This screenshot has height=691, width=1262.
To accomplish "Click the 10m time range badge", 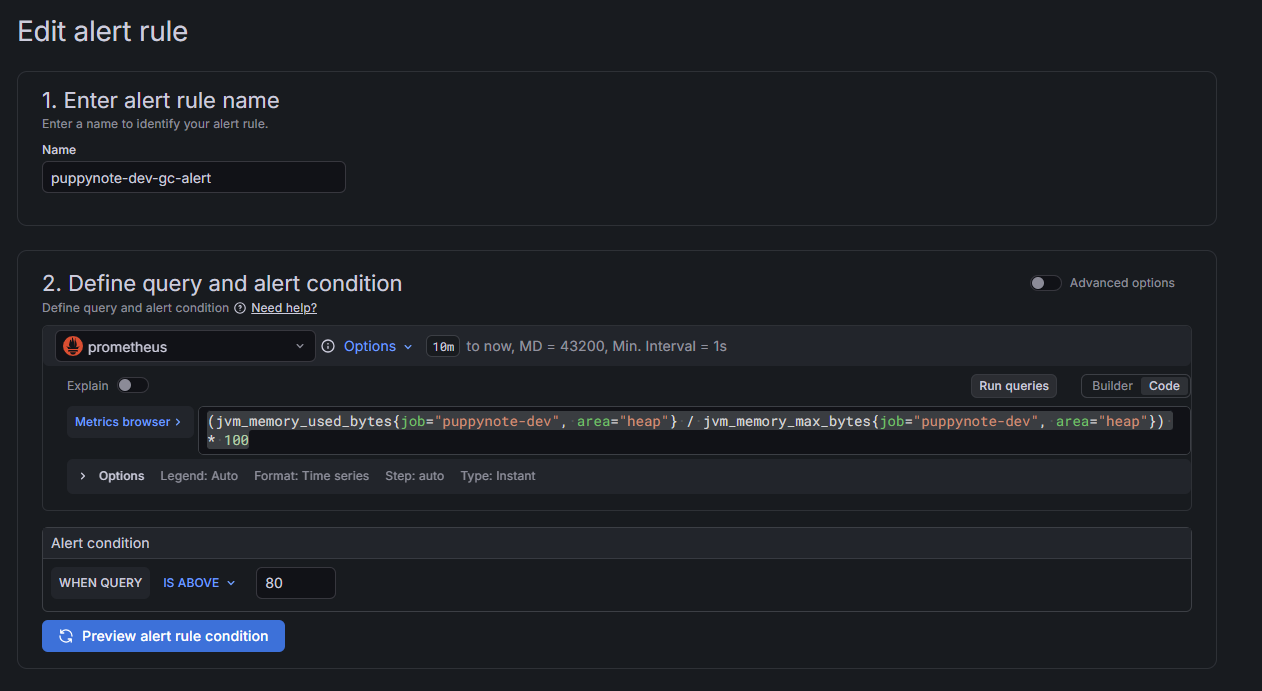I will [x=442, y=347].
